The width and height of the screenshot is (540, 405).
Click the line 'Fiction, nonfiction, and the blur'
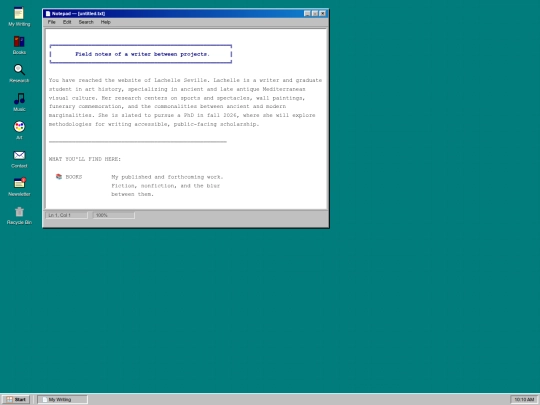click(x=166, y=186)
